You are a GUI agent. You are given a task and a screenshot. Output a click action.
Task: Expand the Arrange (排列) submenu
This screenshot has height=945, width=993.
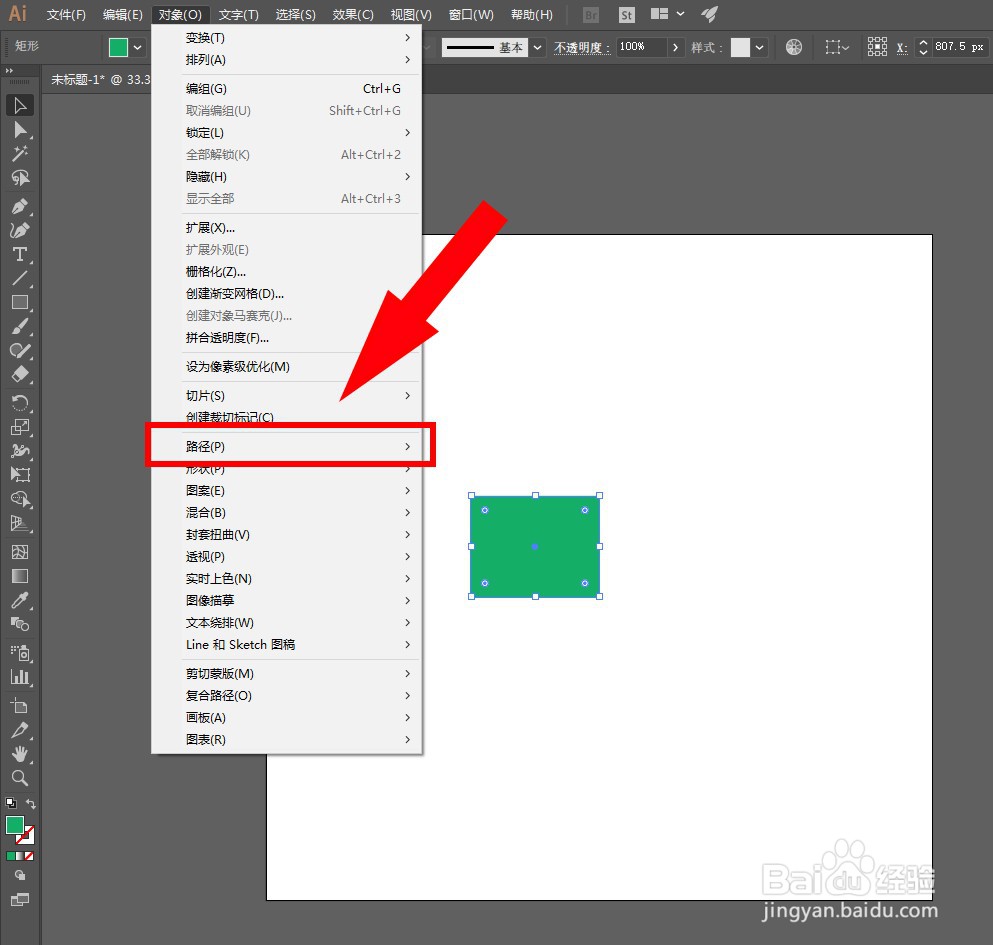tap(286, 60)
